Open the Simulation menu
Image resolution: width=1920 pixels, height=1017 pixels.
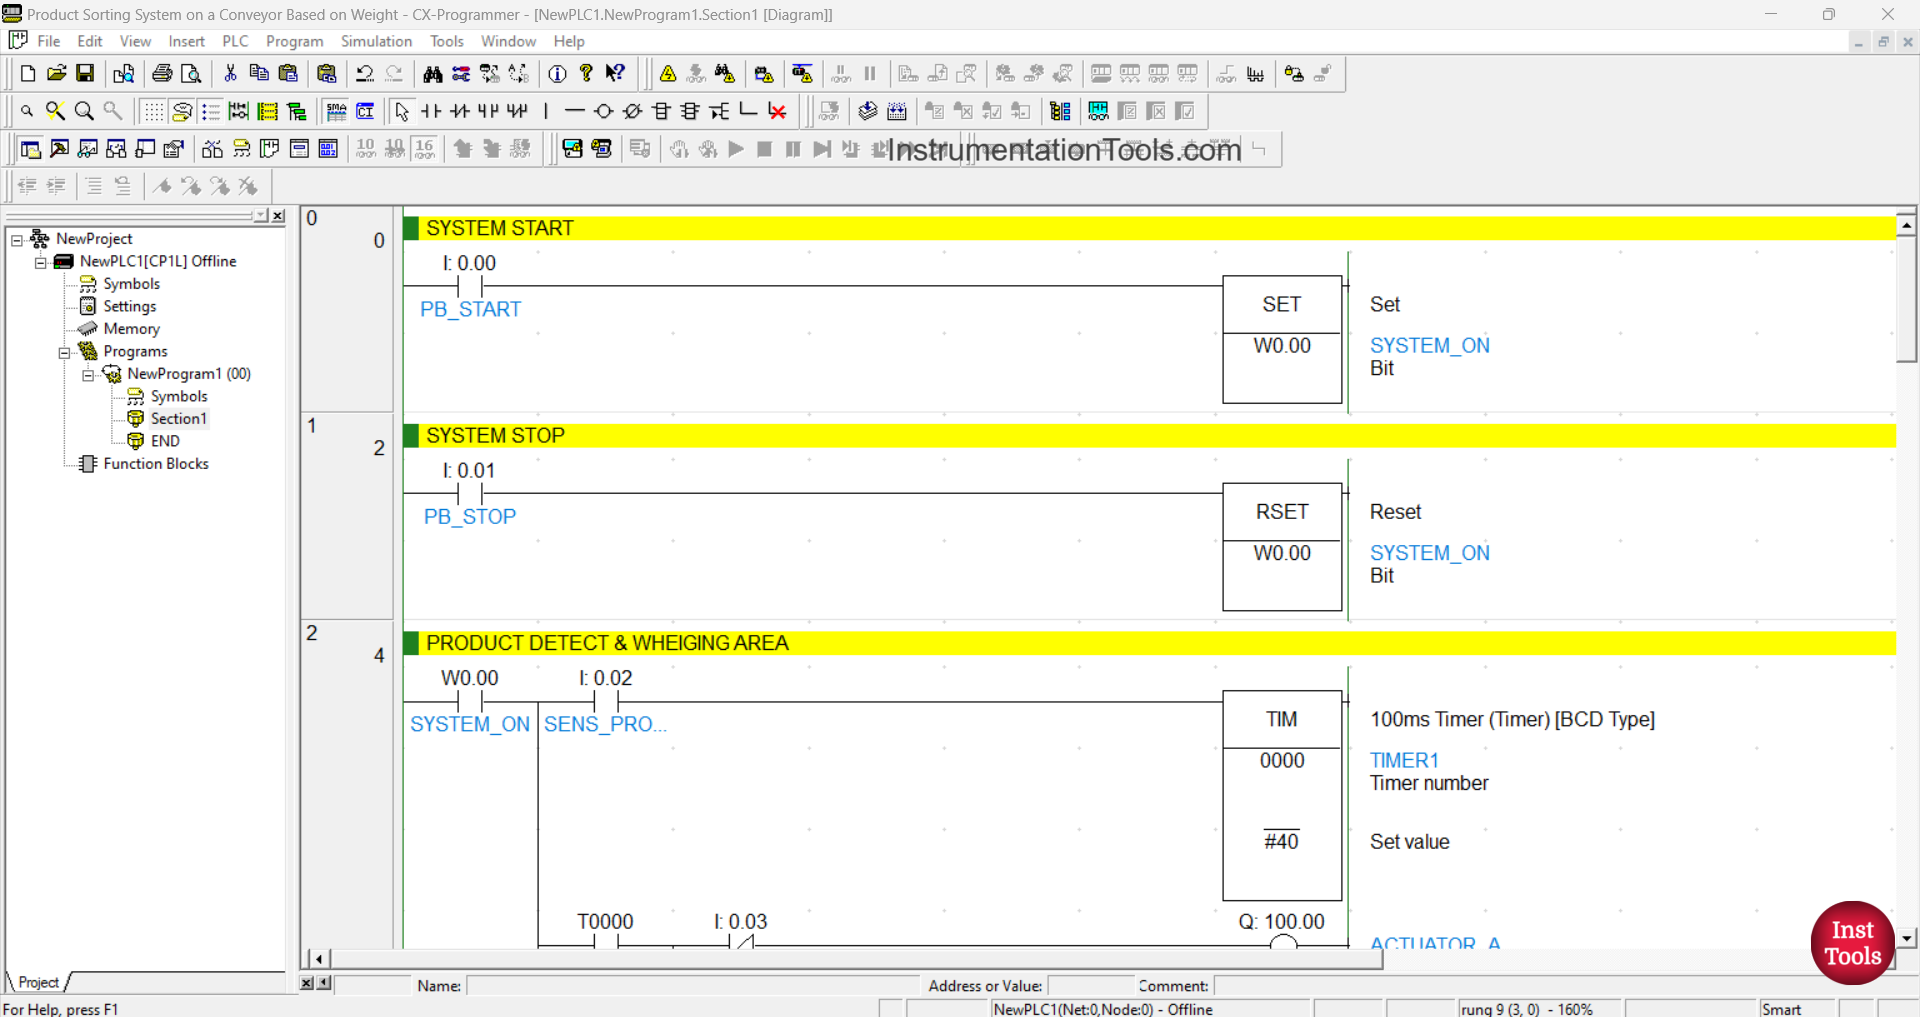pos(375,41)
